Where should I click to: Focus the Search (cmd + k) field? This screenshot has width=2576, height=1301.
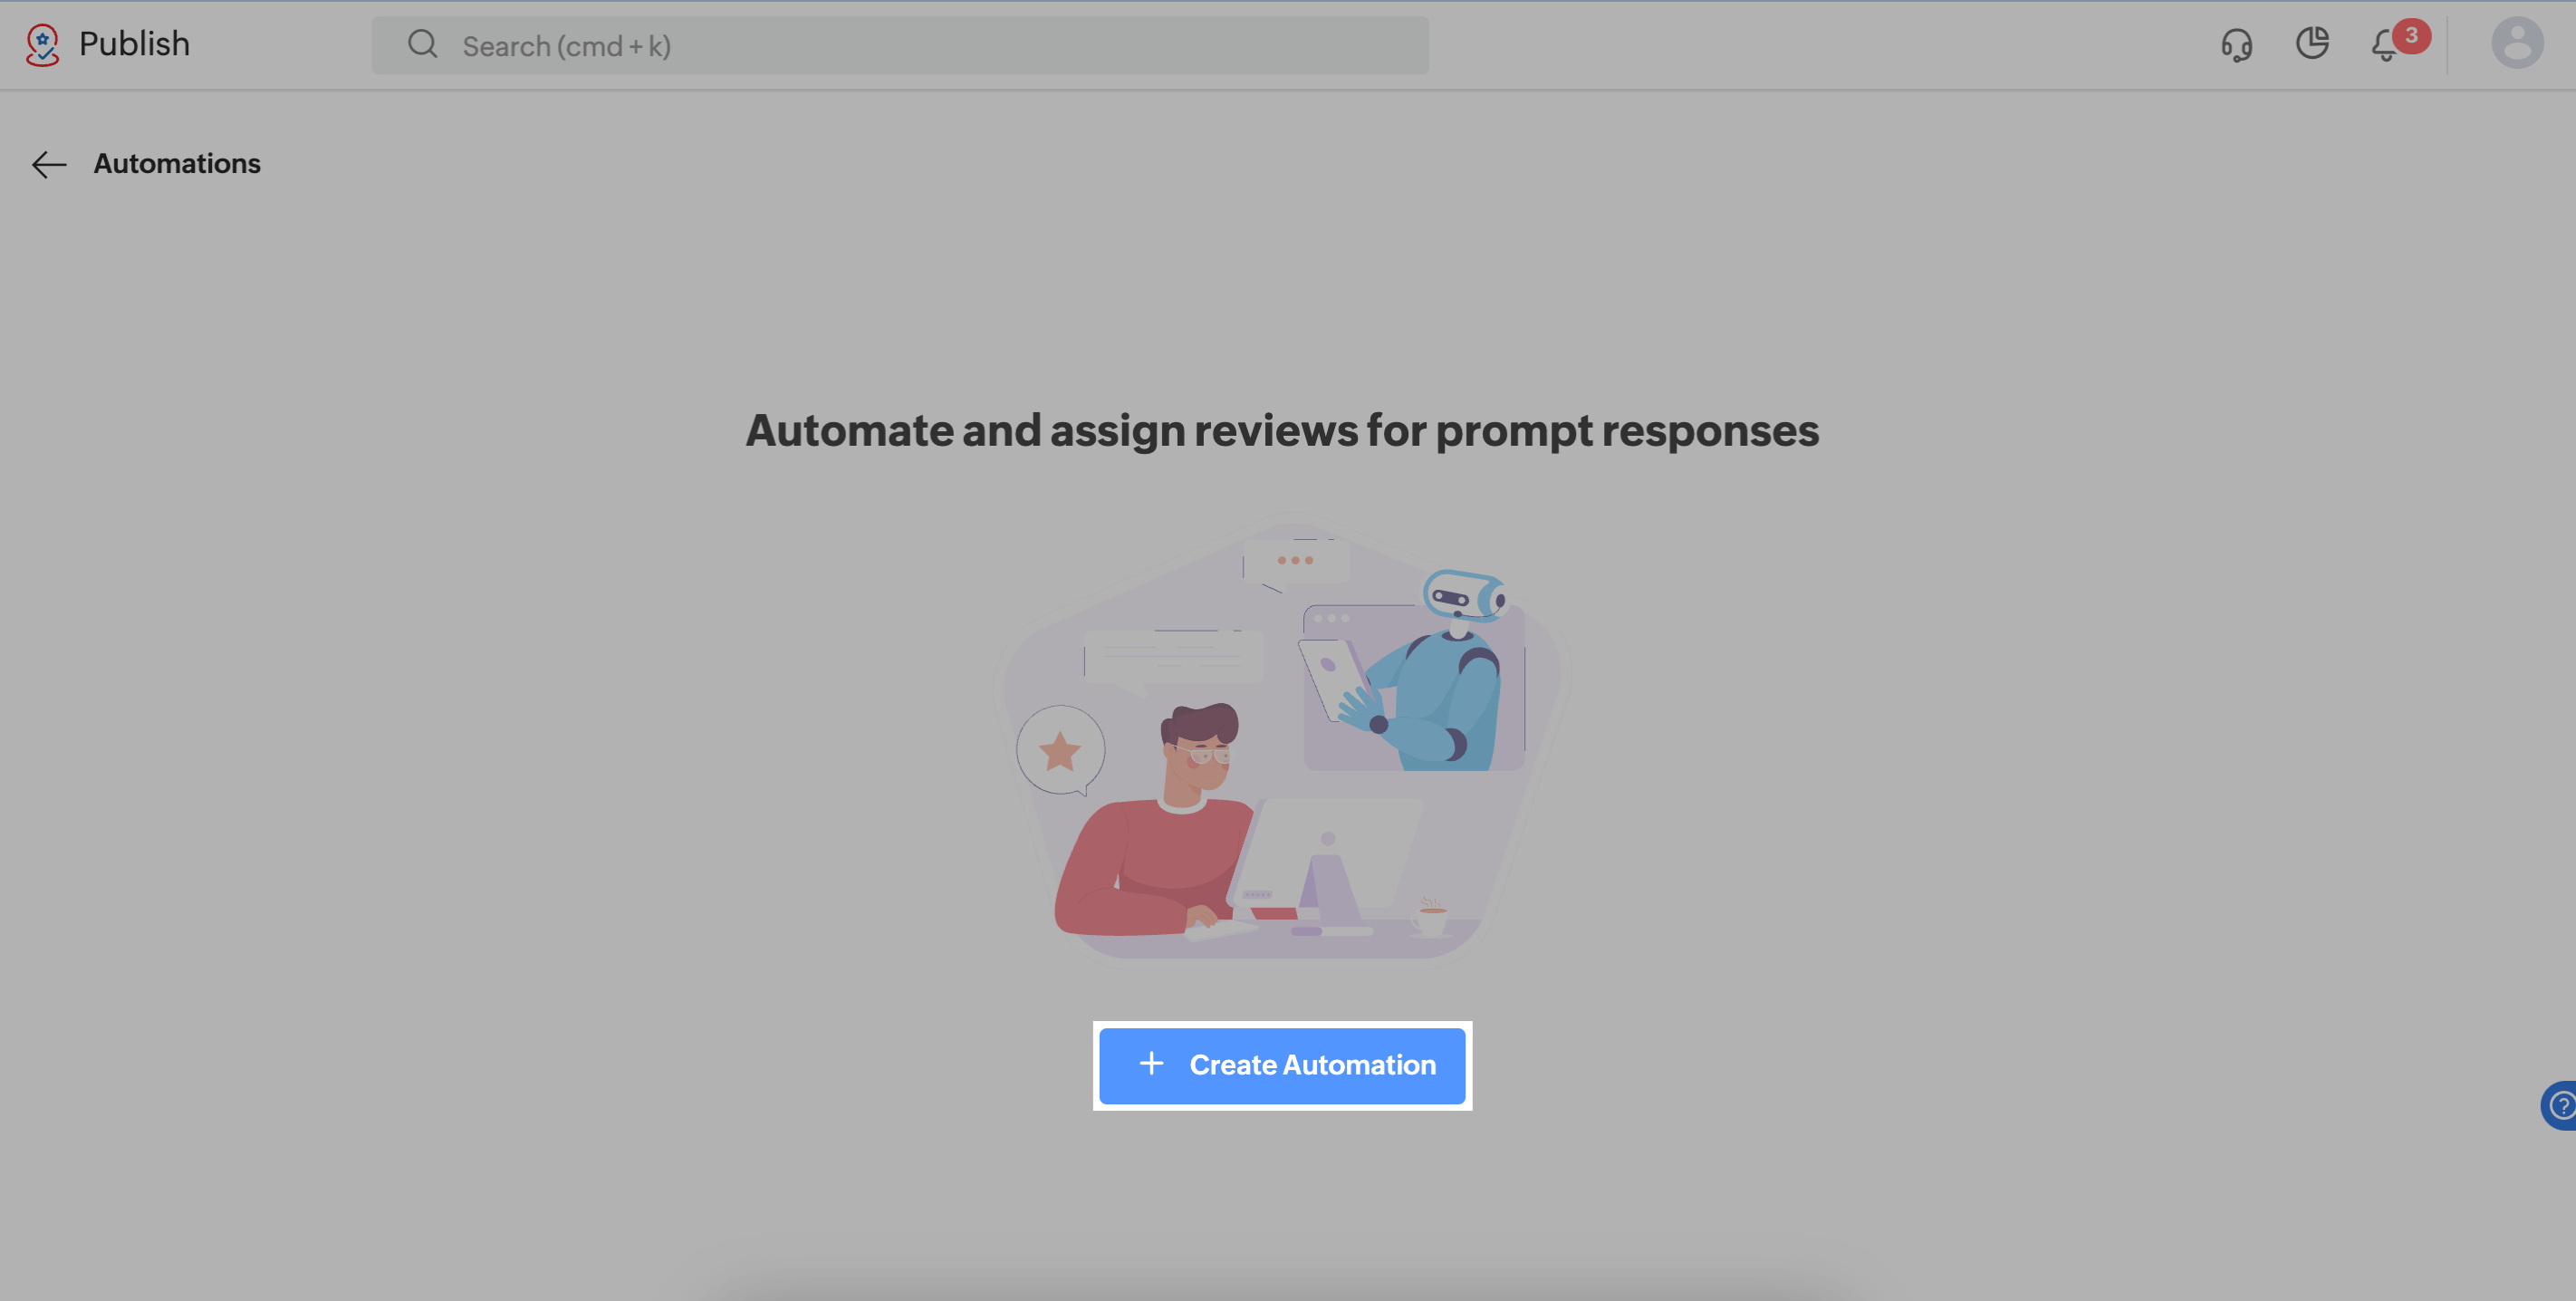click(x=900, y=45)
